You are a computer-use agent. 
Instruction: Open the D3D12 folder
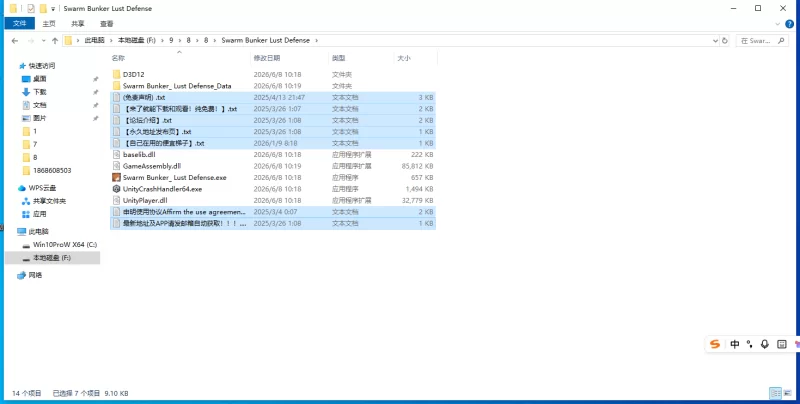coord(134,74)
